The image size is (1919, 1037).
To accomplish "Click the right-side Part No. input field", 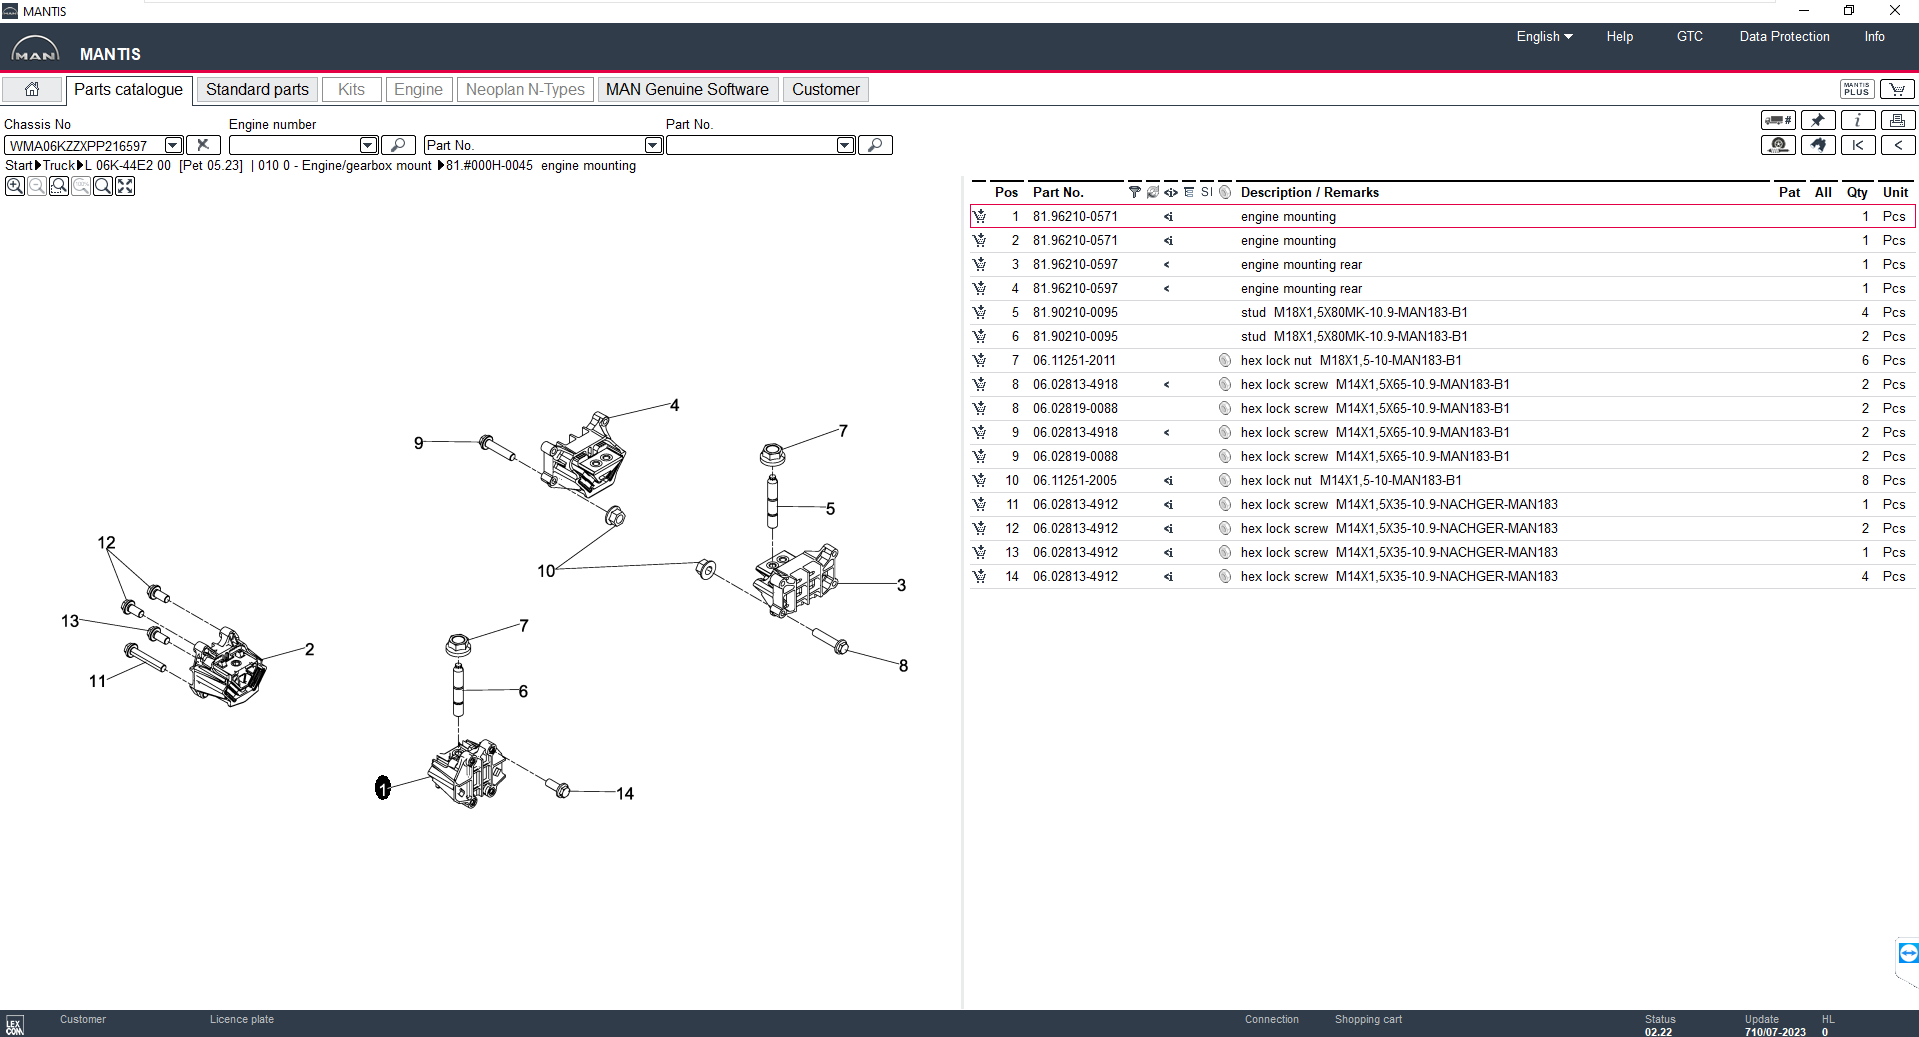I will point(751,145).
